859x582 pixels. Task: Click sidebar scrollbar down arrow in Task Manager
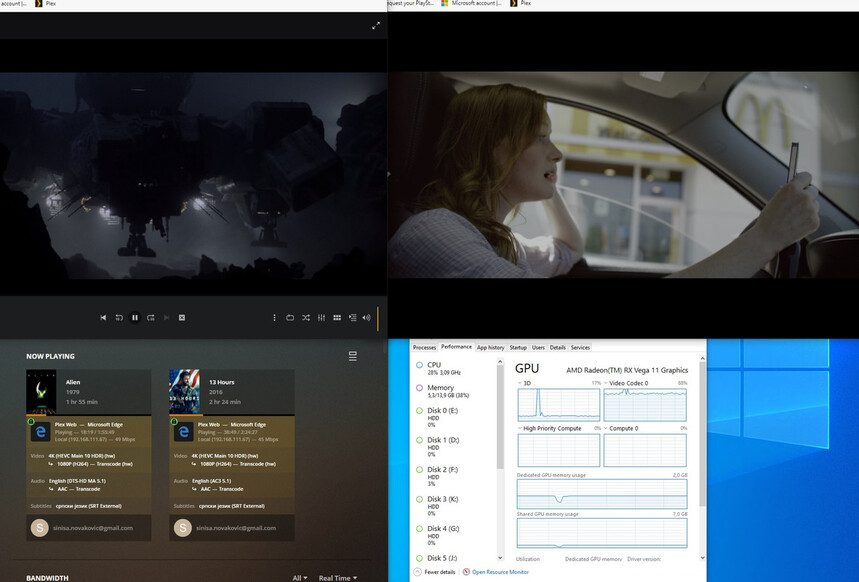tap(500, 558)
